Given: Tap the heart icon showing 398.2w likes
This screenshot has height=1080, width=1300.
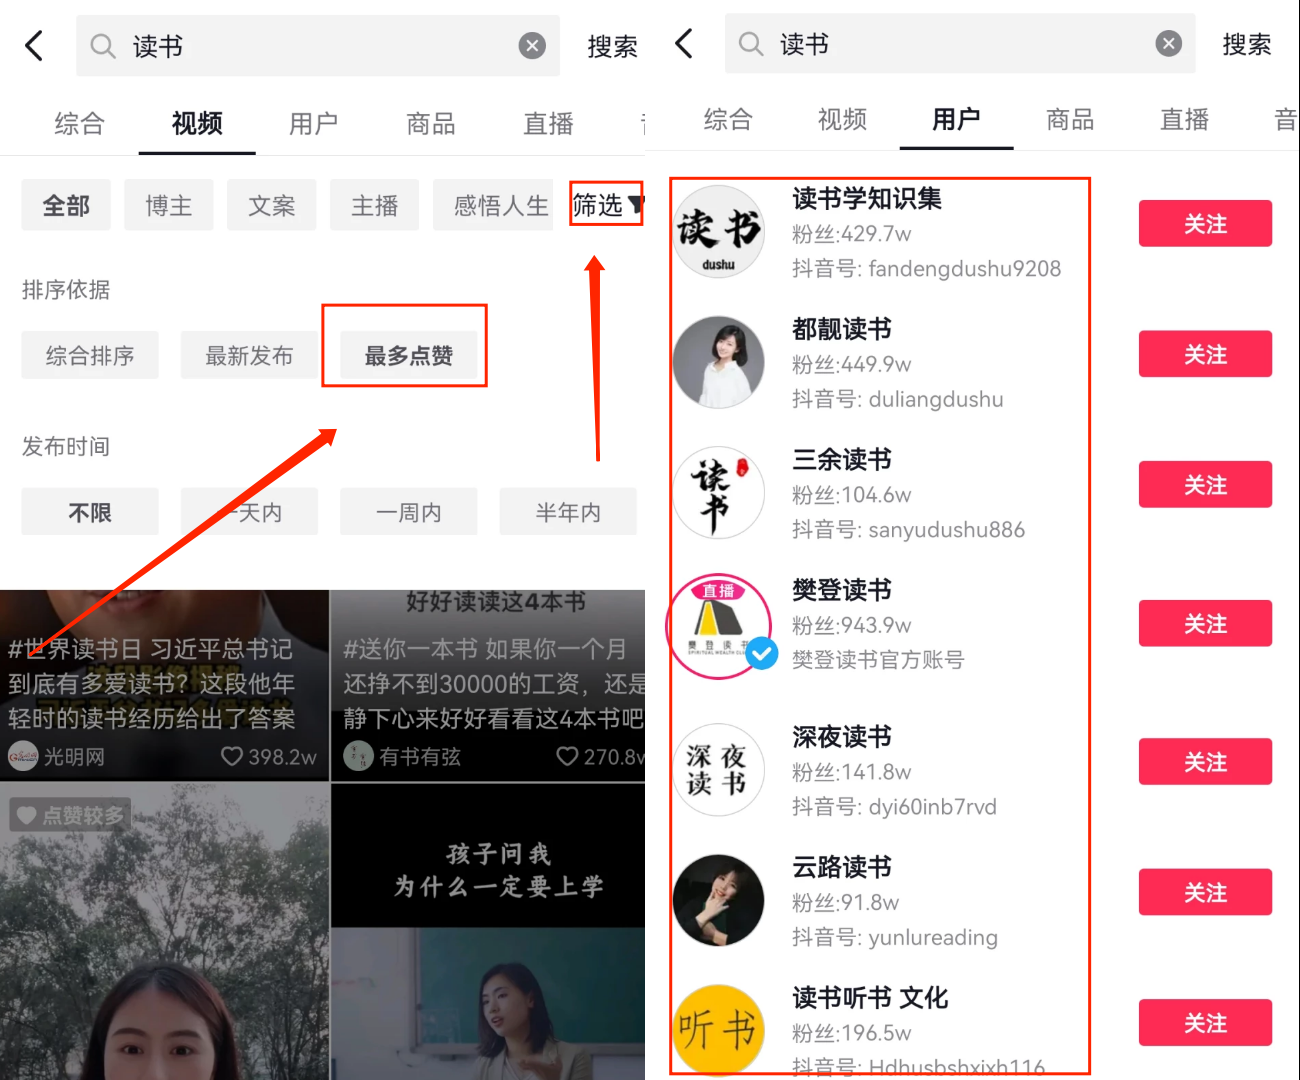Looking at the screenshot, I should point(232,756).
